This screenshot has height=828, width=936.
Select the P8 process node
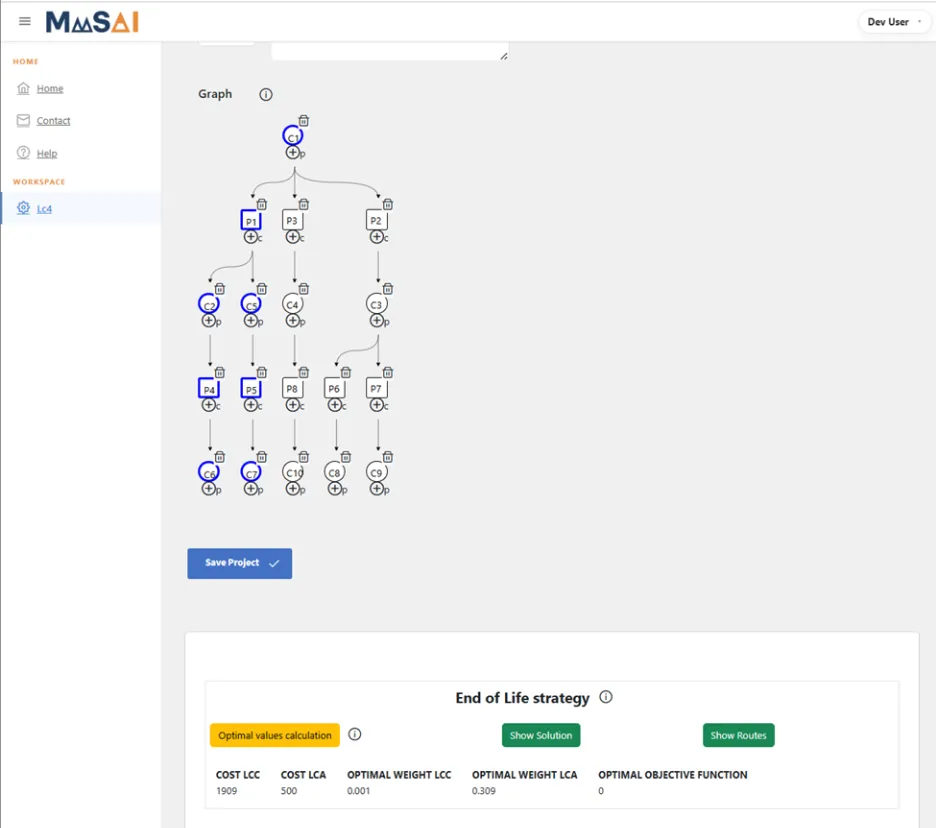click(x=292, y=389)
